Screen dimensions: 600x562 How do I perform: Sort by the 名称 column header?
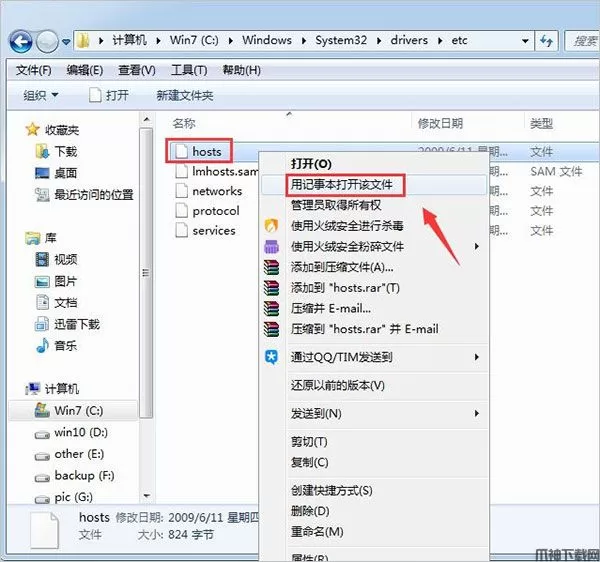[x=184, y=123]
